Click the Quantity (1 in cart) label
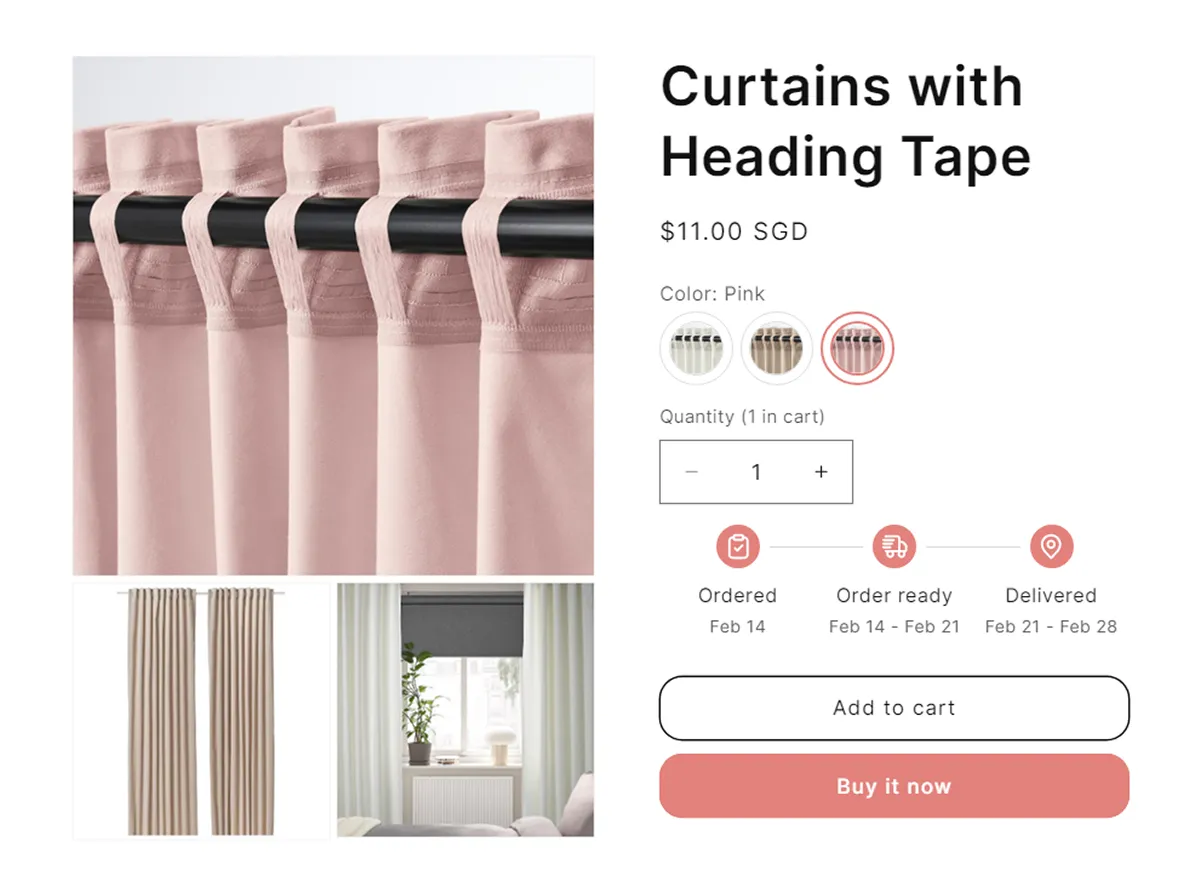Viewport: 1202px width, 878px height. click(x=742, y=417)
